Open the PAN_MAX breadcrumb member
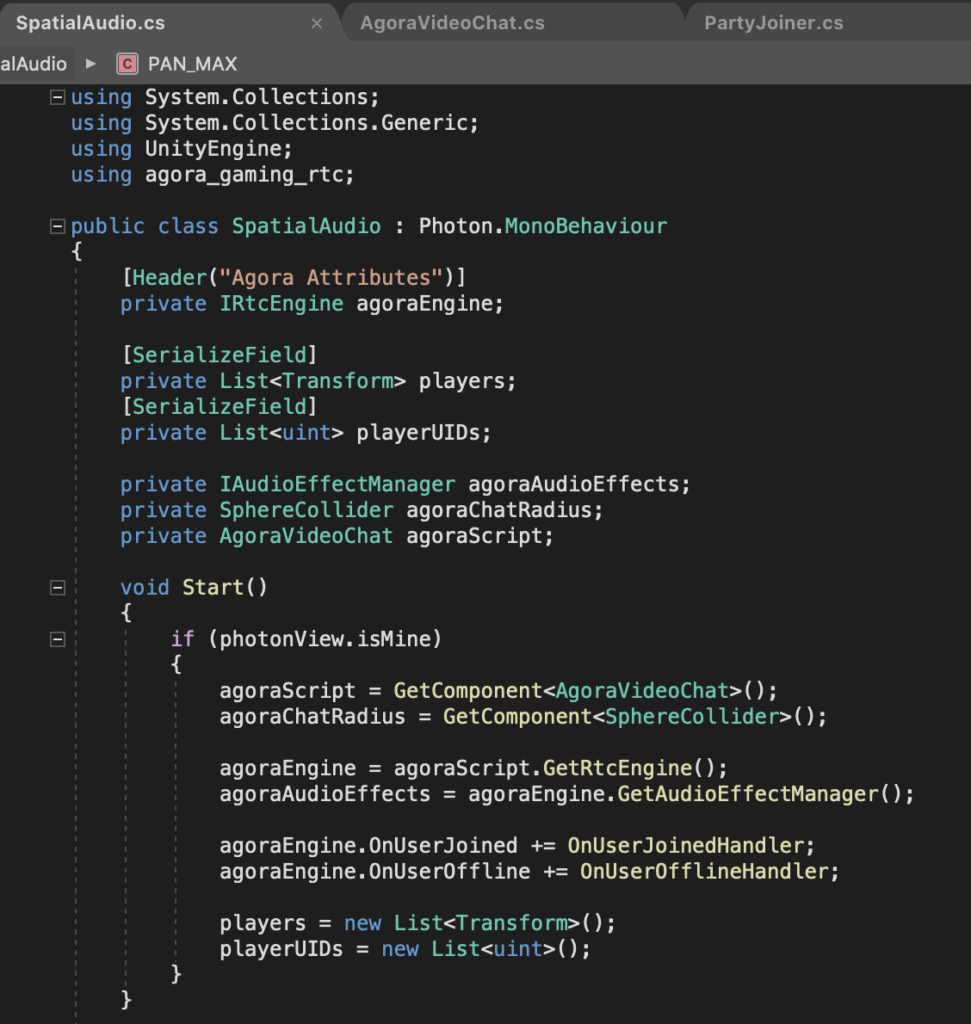The image size is (971, 1024). tap(192, 64)
